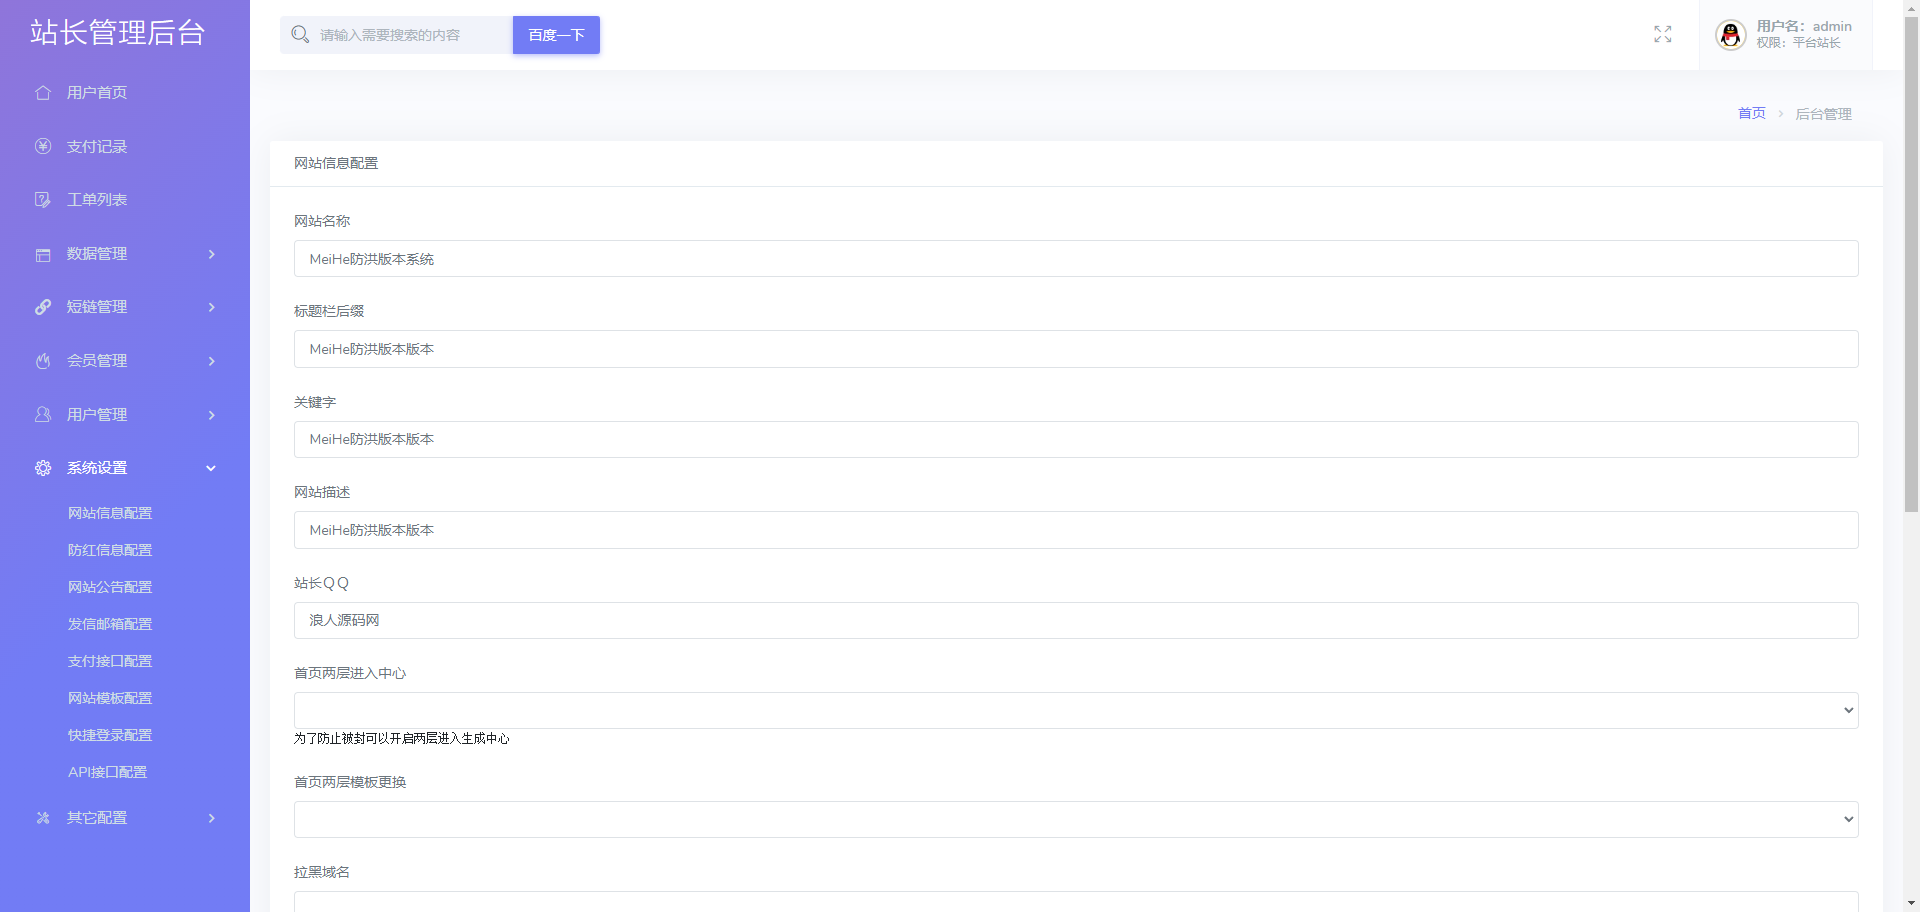Screen dimensions: 1920x912
Task: Click the 后台管理 breadcrumb text
Action: 1824,114
